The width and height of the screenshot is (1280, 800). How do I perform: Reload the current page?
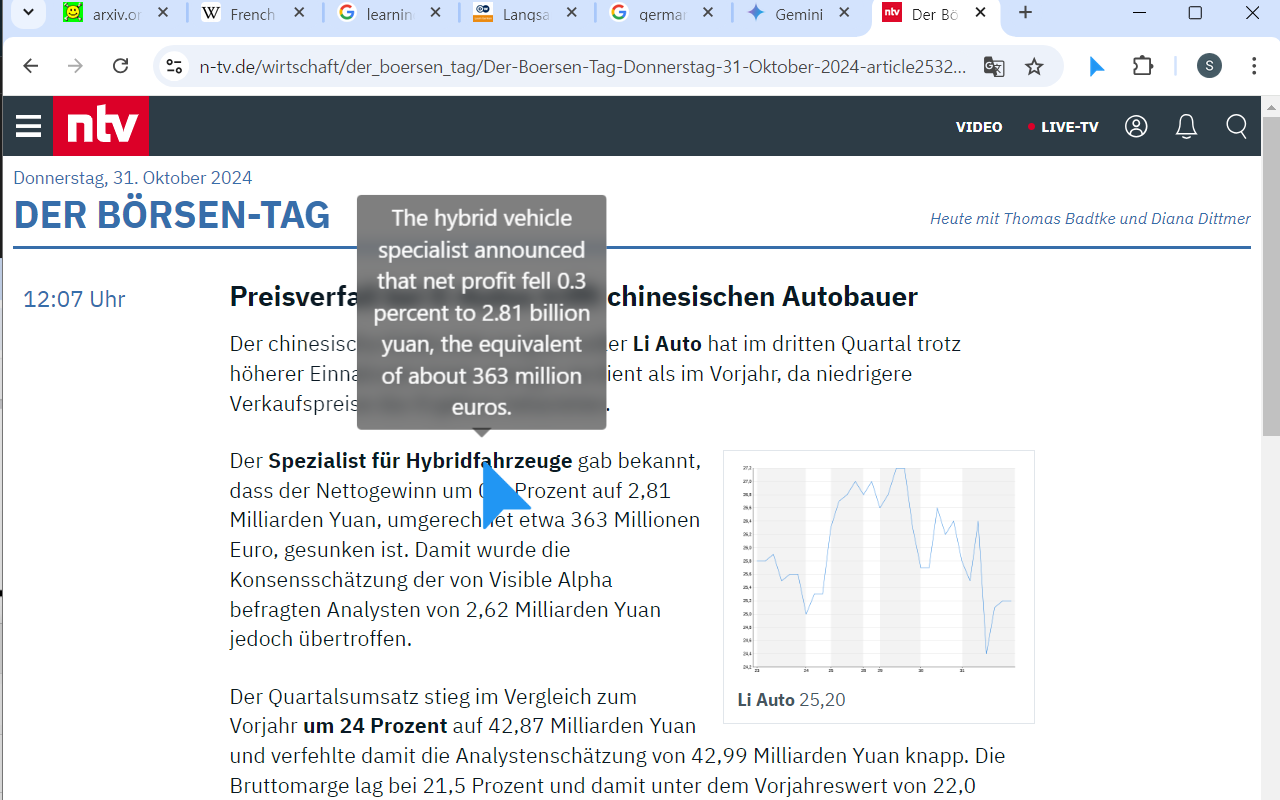click(x=121, y=66)
